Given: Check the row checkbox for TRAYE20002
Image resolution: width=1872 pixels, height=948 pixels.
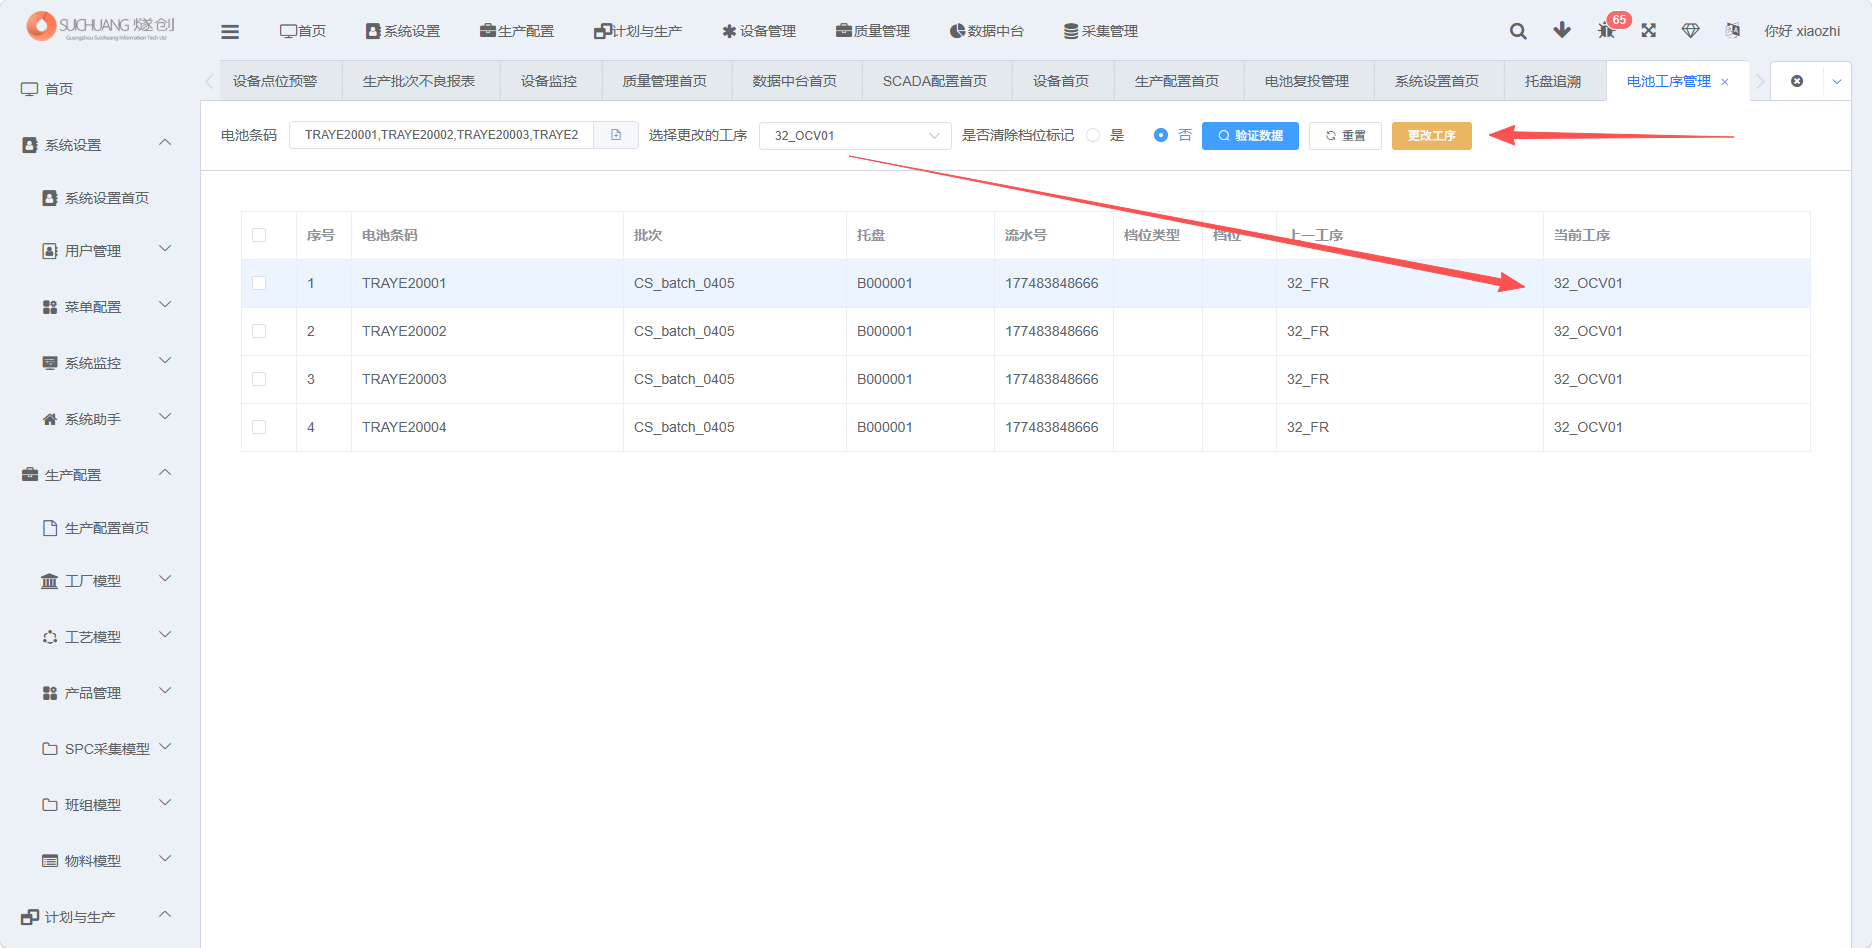Looking at the screenshot, I should [x=259, y=331].
